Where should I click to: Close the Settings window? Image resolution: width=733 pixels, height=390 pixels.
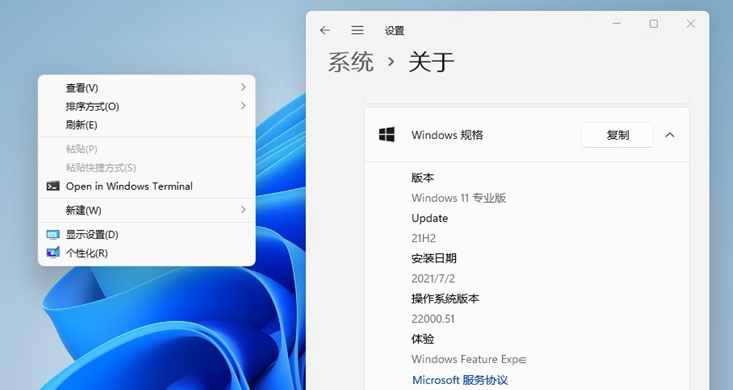[x=690, y=23]
